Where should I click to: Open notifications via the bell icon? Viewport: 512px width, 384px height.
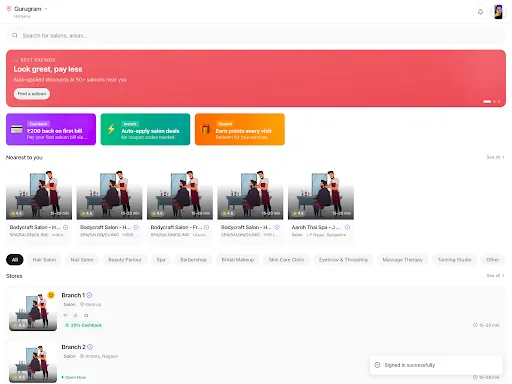(x=480, y=12)
